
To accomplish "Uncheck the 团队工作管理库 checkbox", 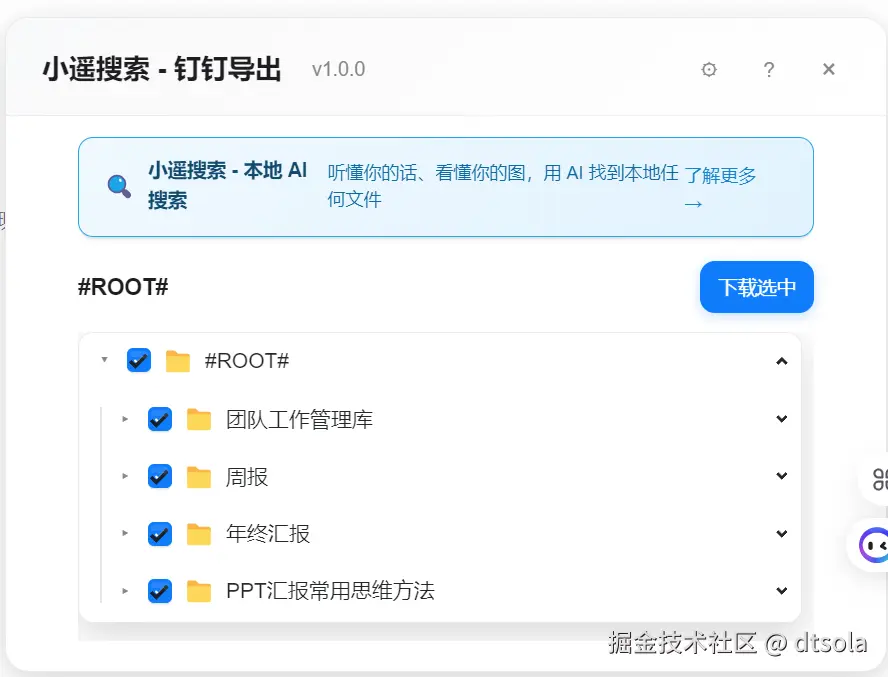I will click(160, 419).
